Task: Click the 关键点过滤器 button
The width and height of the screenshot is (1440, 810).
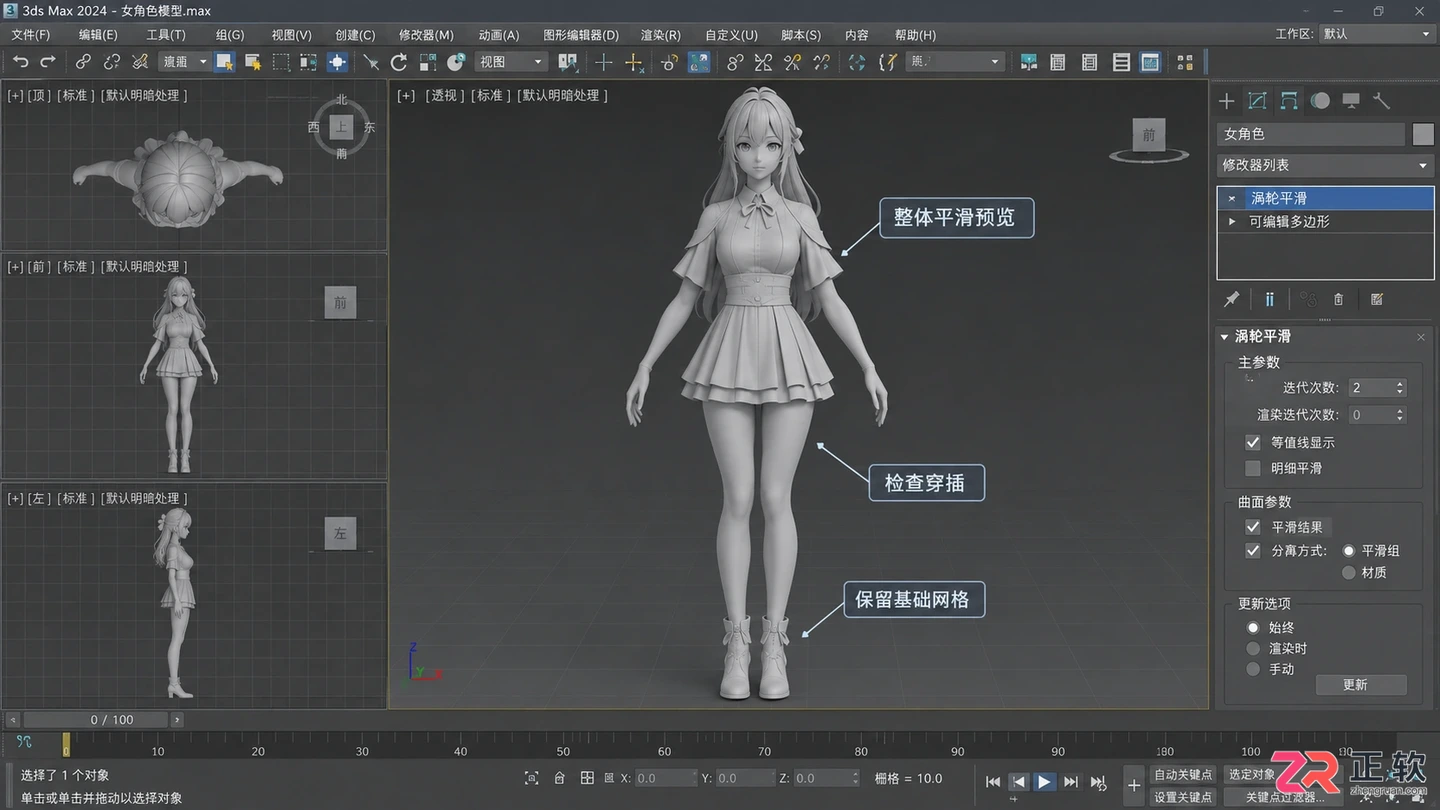Action: 1285,797
